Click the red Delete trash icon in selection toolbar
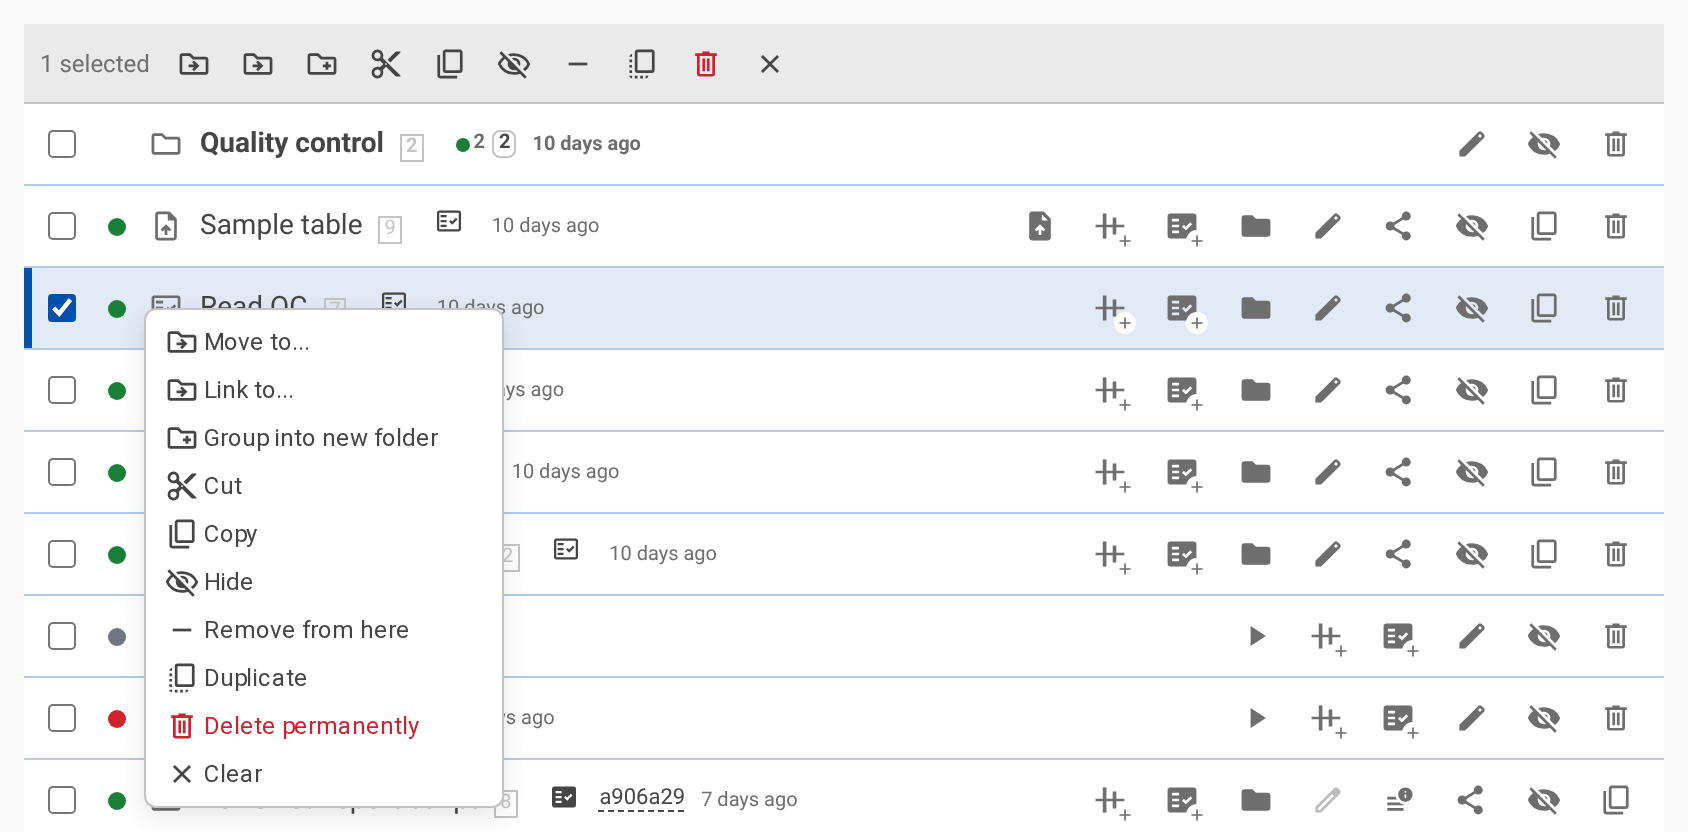The image size is (1688, 832). (706, 64)
